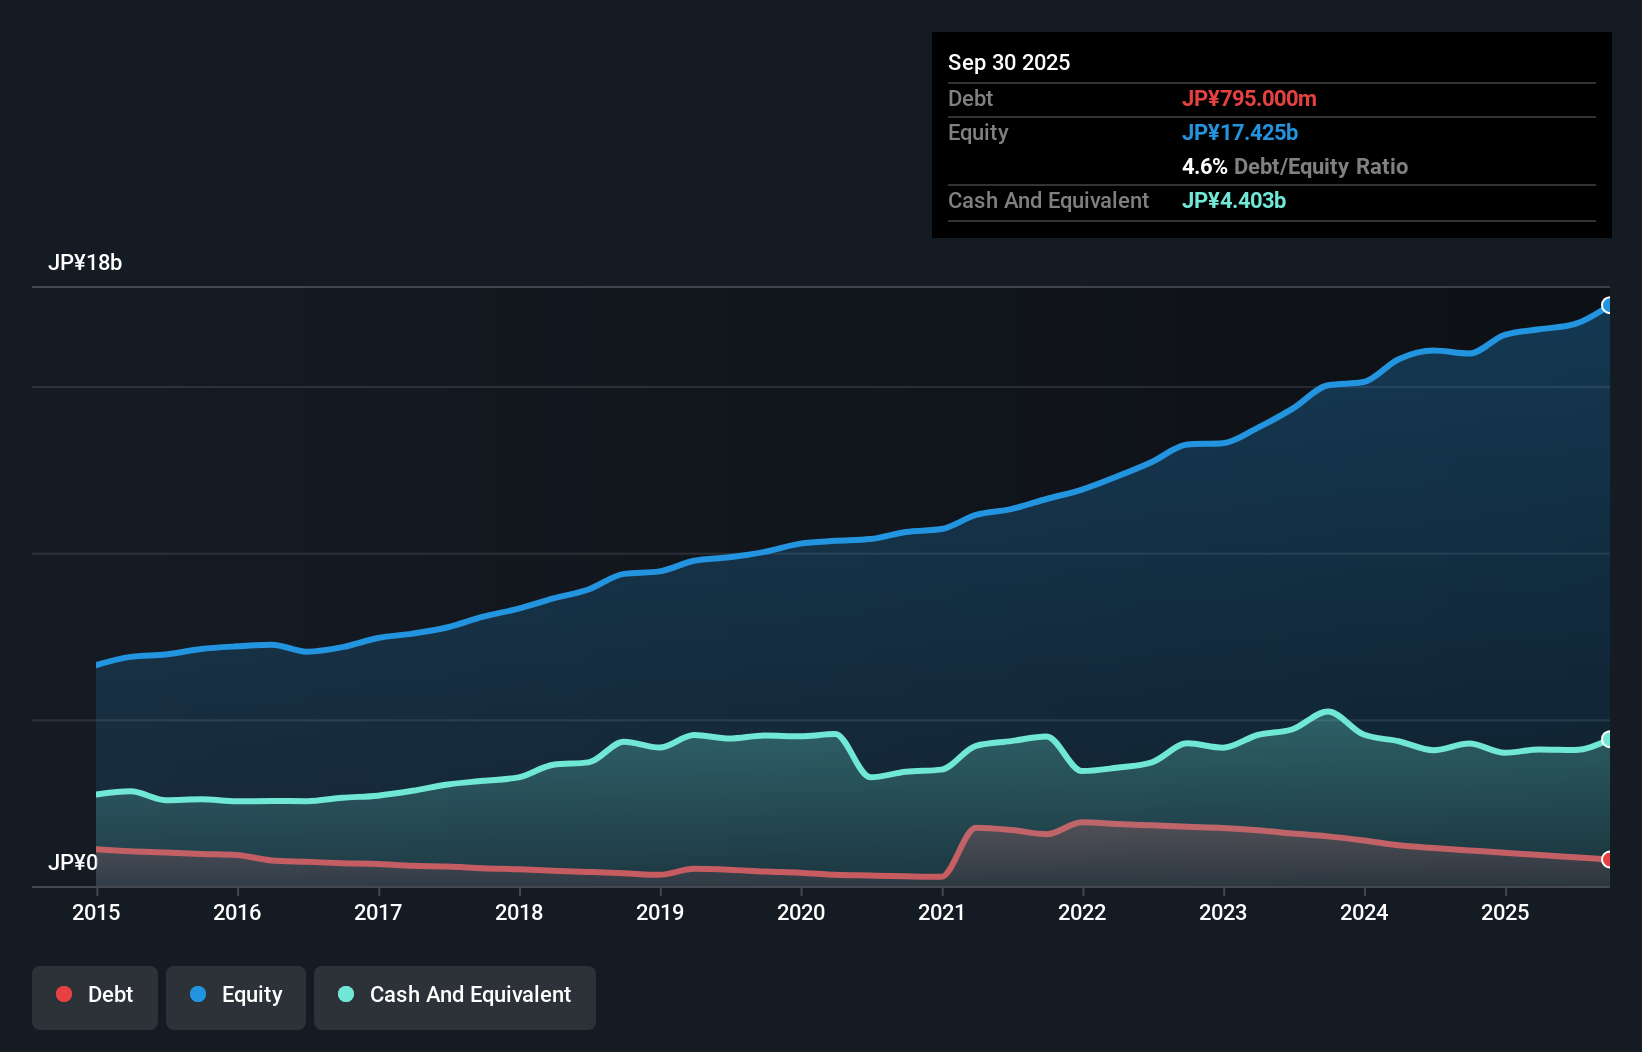Viewport: 1642px width, 1052px height.
Task: Select the red Debt dot icon in legend
Action: pyautogui.click(x=64, y=994)
